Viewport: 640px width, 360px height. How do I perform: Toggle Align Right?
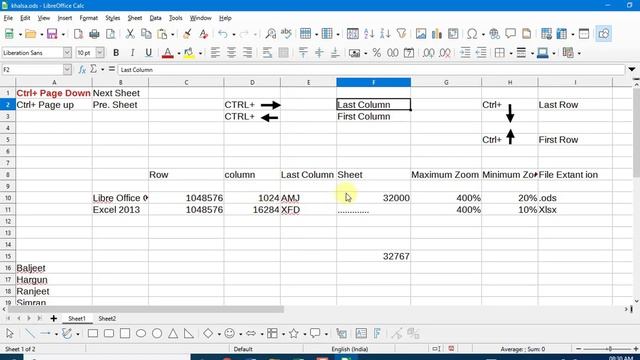(247, 53)
